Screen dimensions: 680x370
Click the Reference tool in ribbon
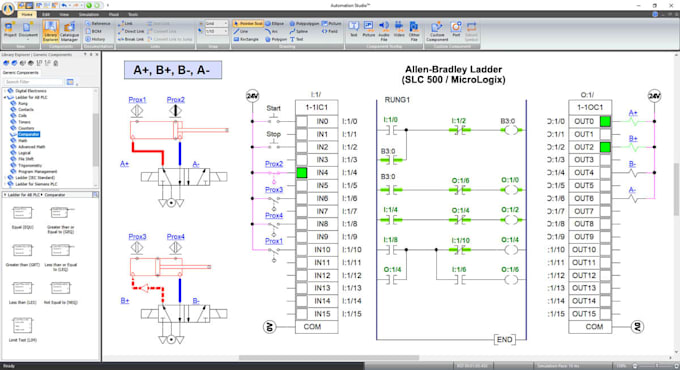pyautogui.click(x=98, y=23)
